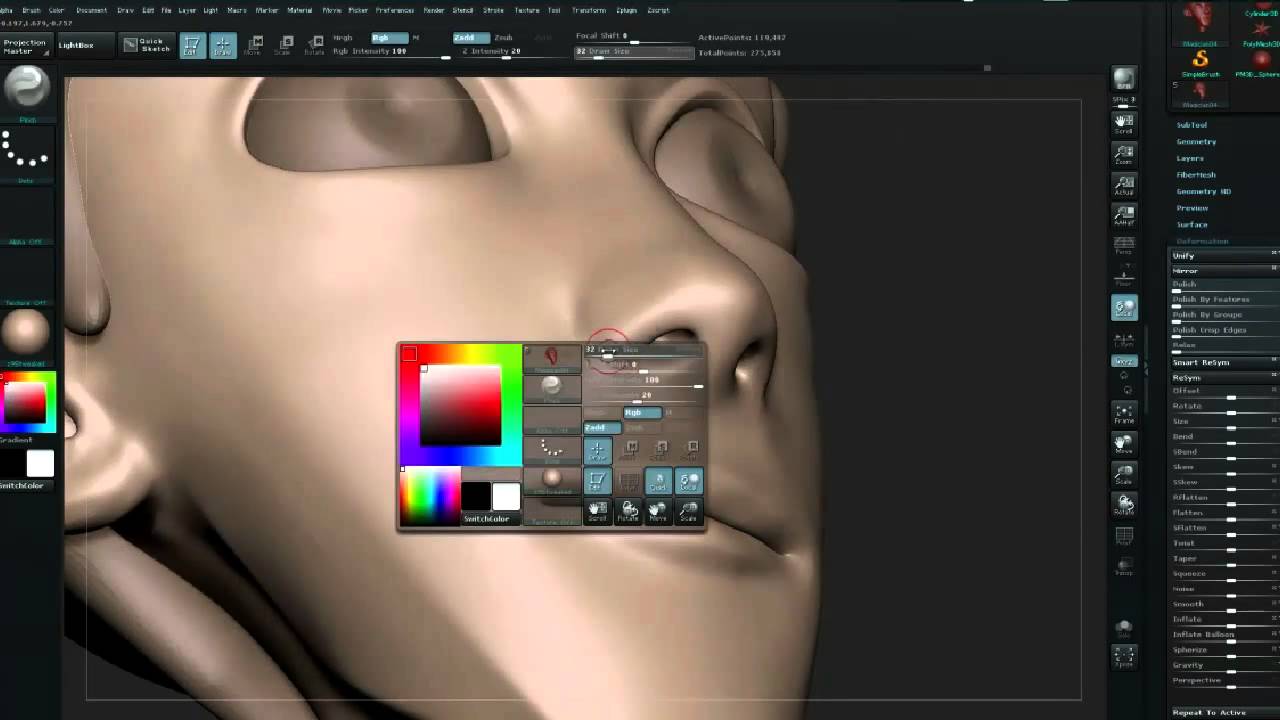This screenshot has width=1280, height=720.
Task: Click the Smart ReSym button
Action: coord(1225,362)
